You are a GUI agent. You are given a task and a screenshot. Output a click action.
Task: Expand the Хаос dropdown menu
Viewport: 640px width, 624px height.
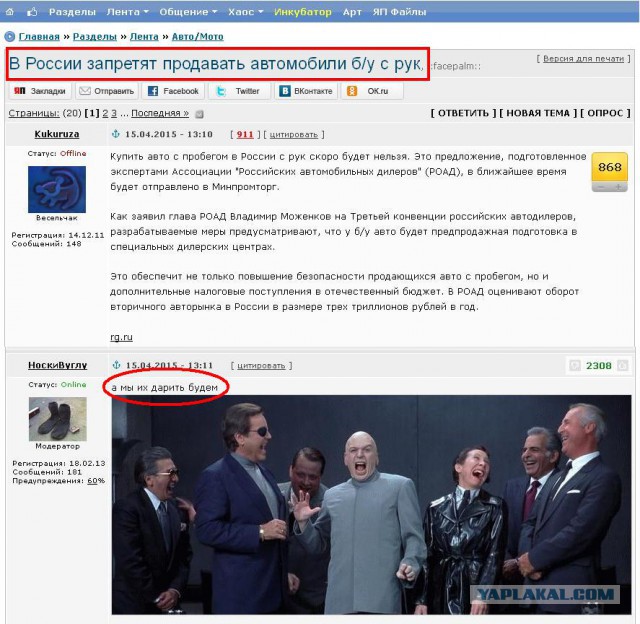tap(246, 12)
